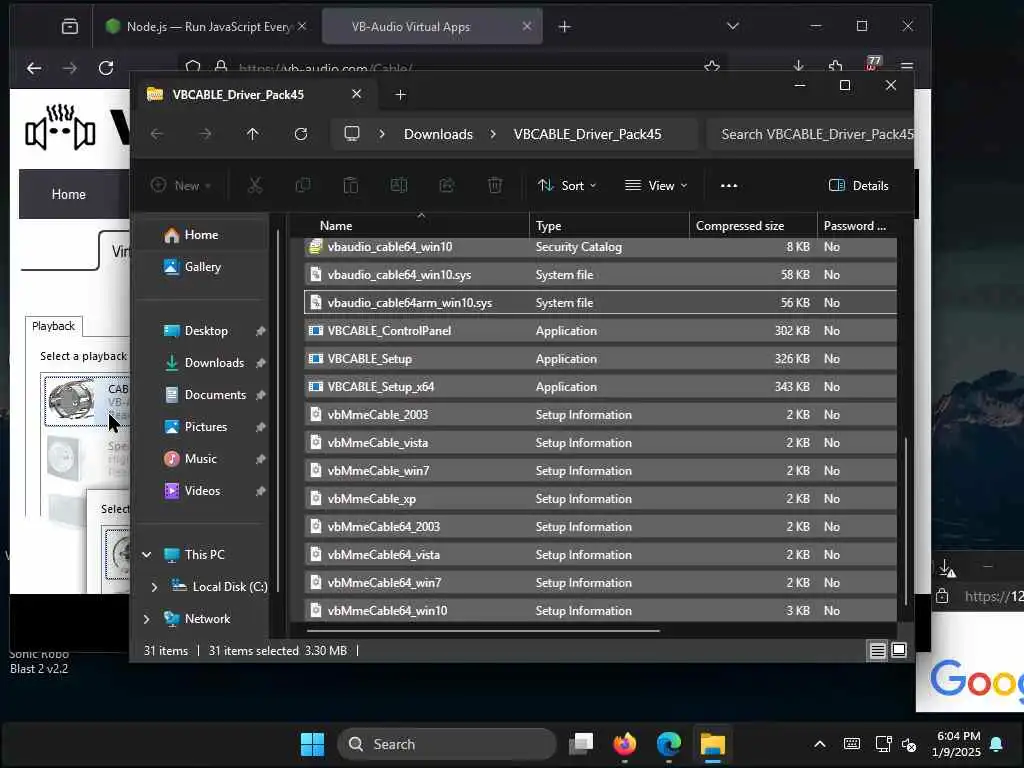The image size is (1024, 768).
Task: Launch Firefox from the taskbar
Action: click(625, 744)
